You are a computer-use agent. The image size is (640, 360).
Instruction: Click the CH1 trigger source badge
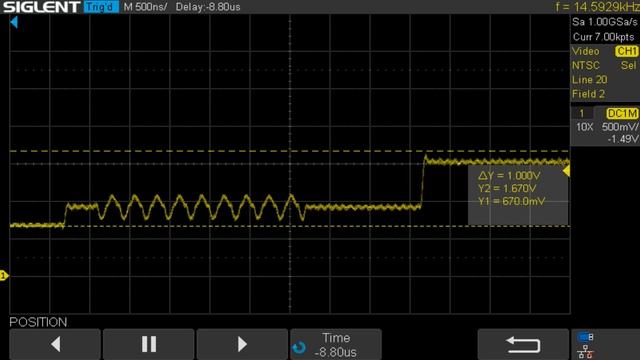pyautogui.click(x=627, y=51)
